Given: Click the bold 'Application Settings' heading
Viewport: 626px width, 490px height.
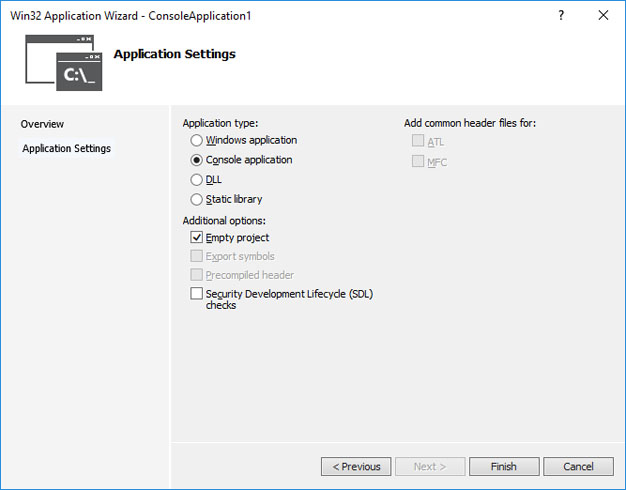Looking at the screenshot, I should (174, 54).
